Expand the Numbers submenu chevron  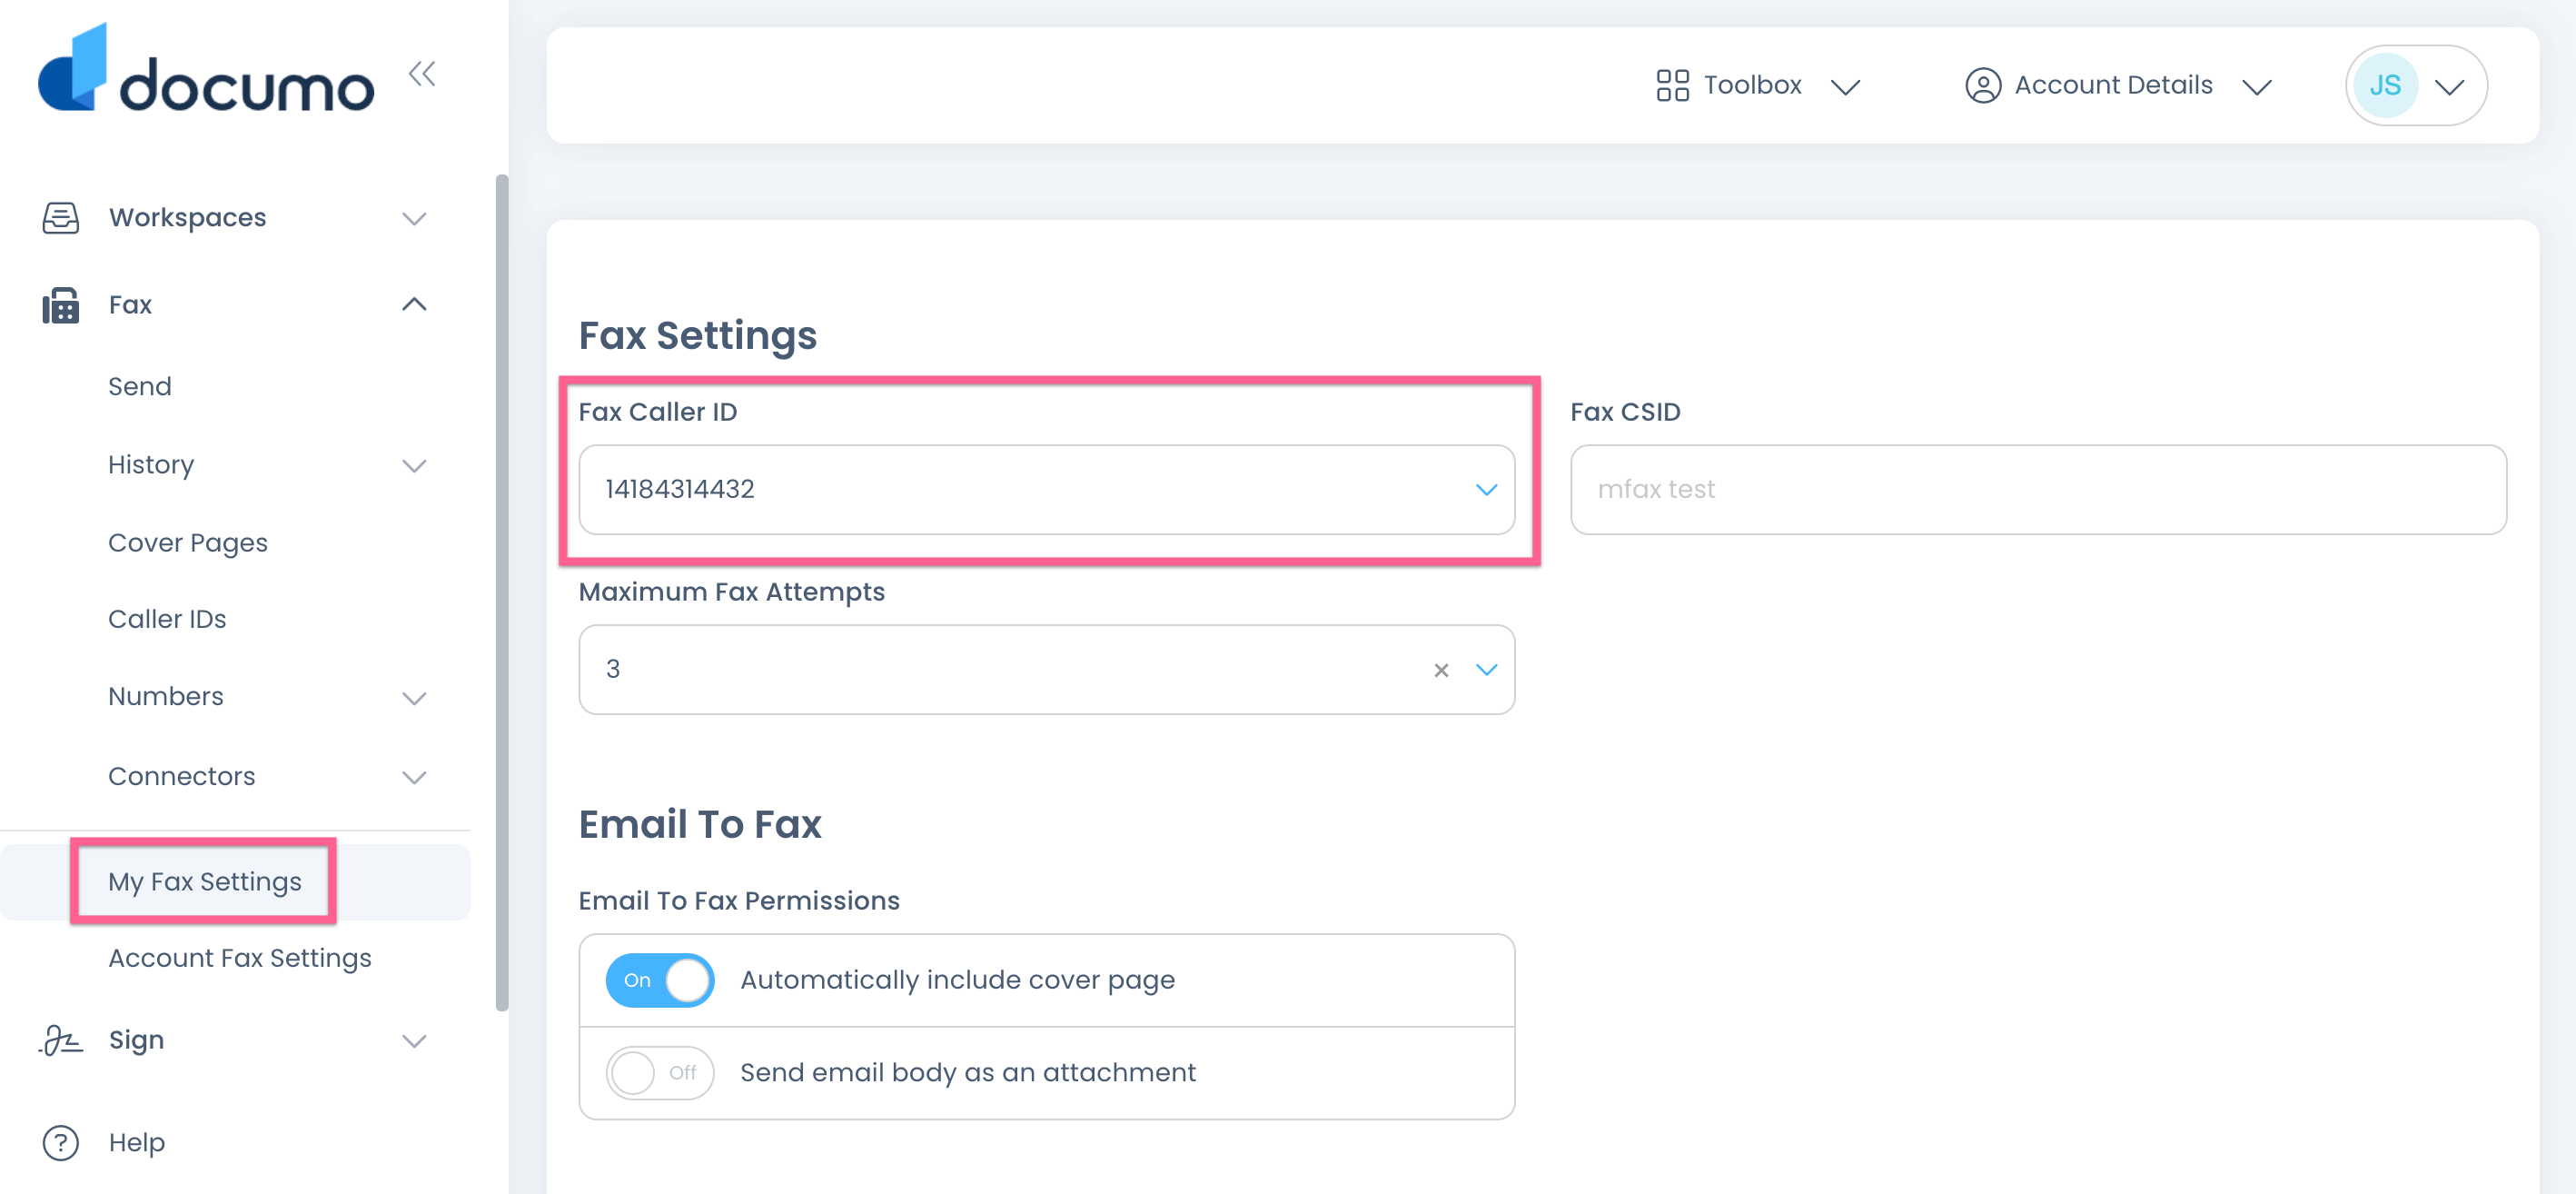point(414,697)
